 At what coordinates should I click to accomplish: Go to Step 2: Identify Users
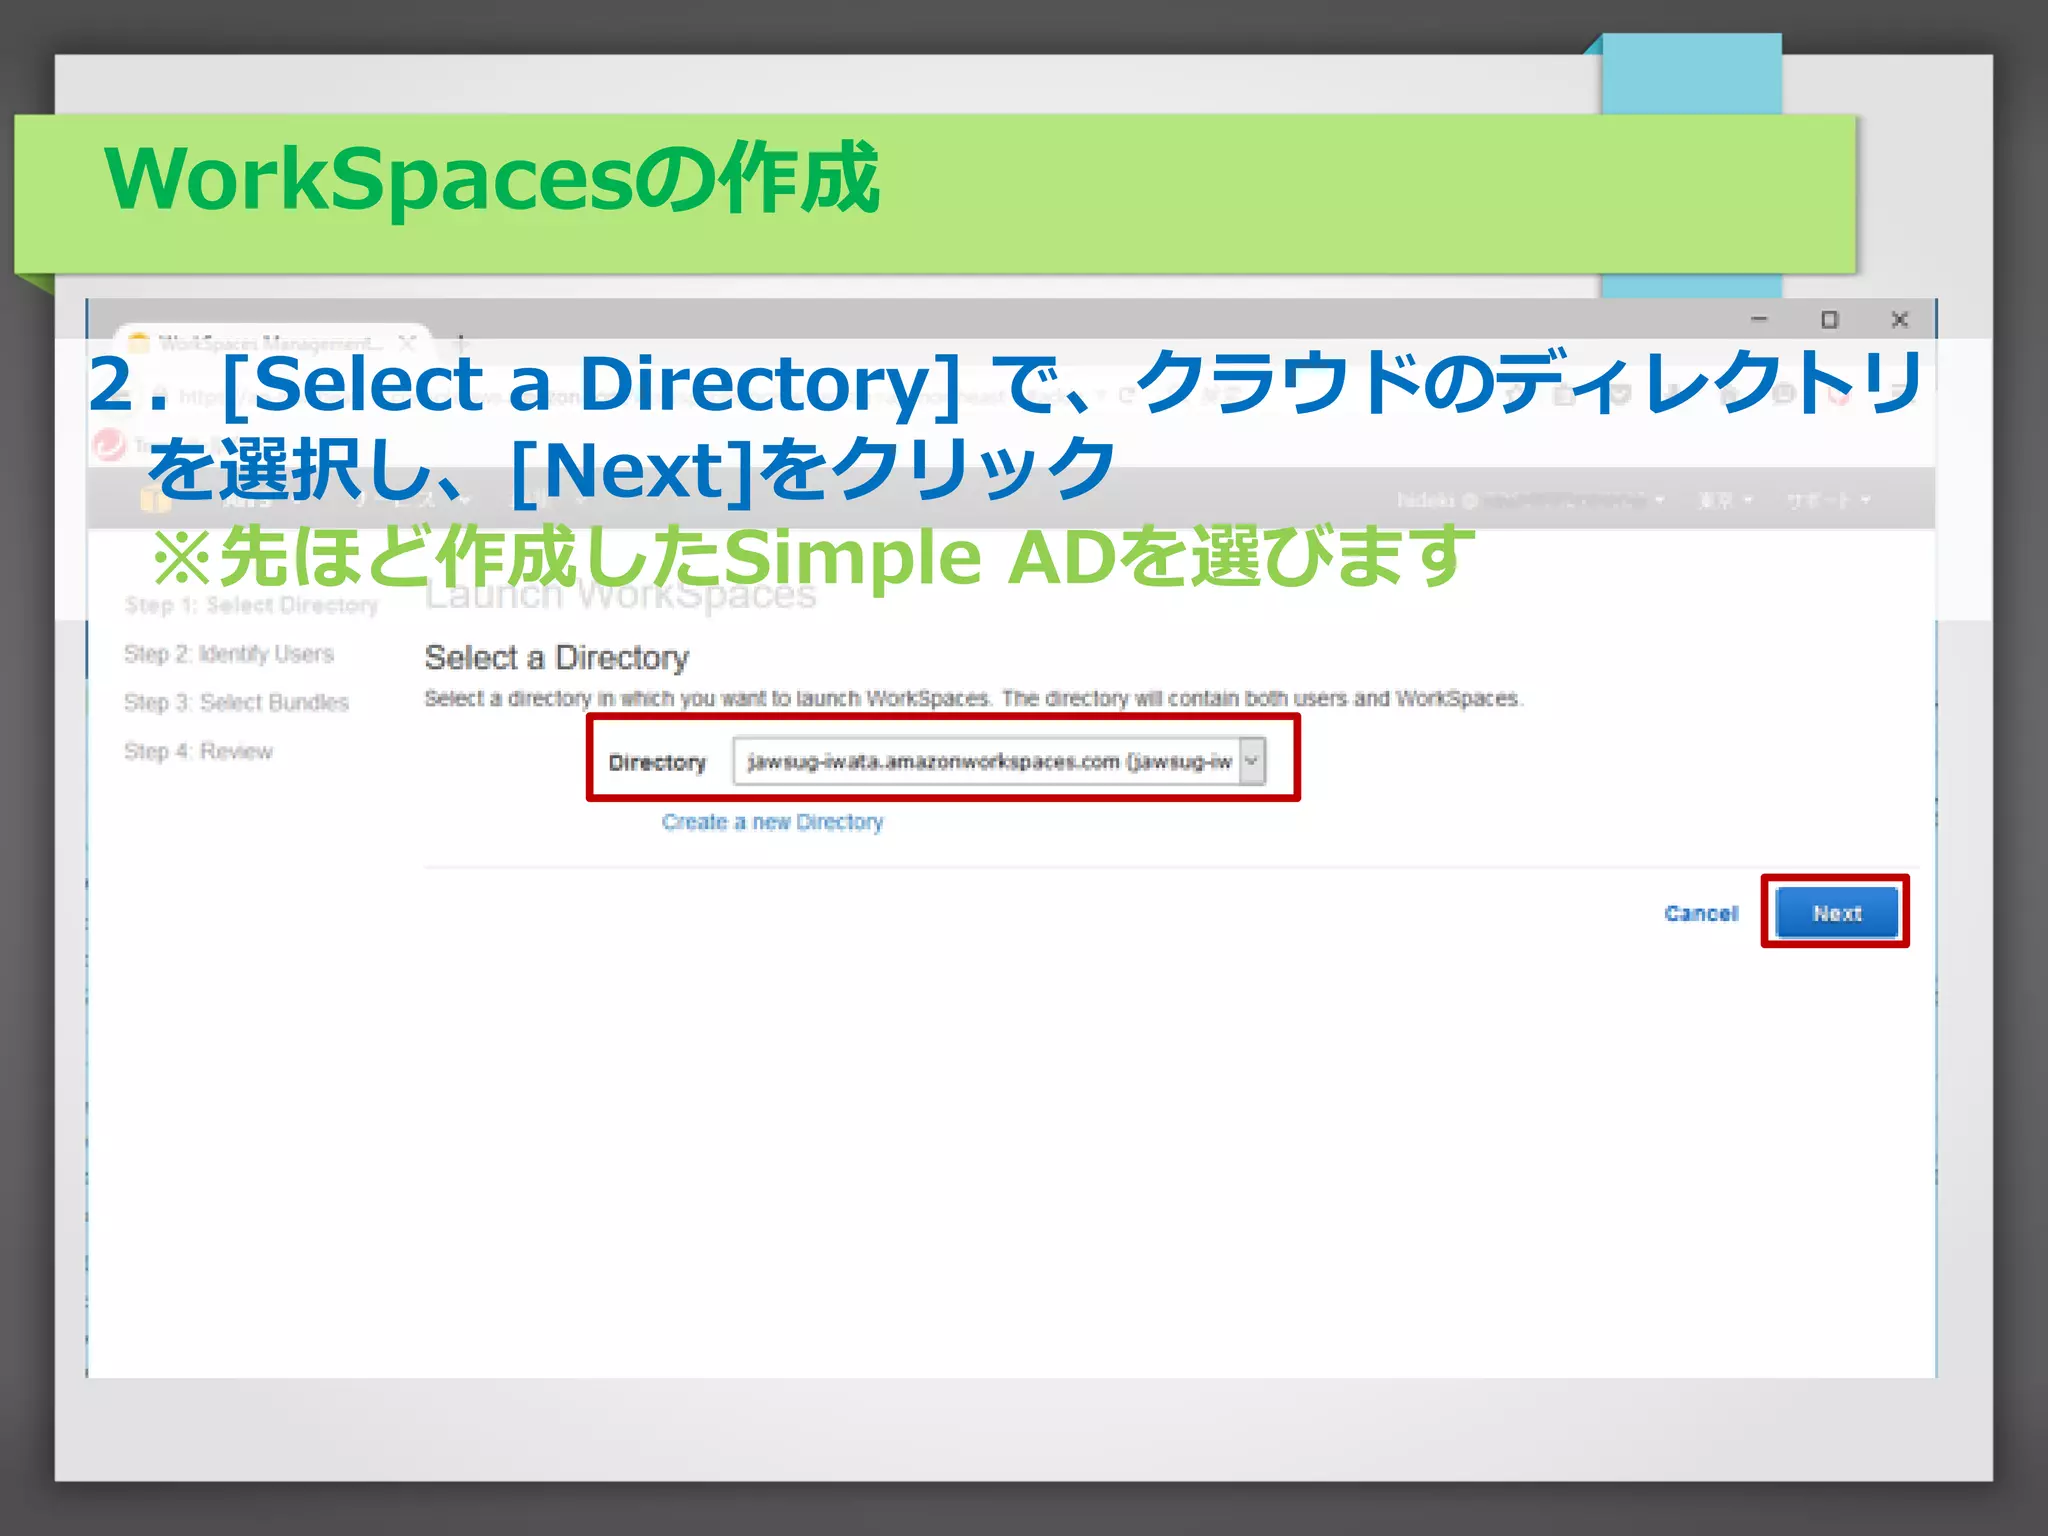229,654
